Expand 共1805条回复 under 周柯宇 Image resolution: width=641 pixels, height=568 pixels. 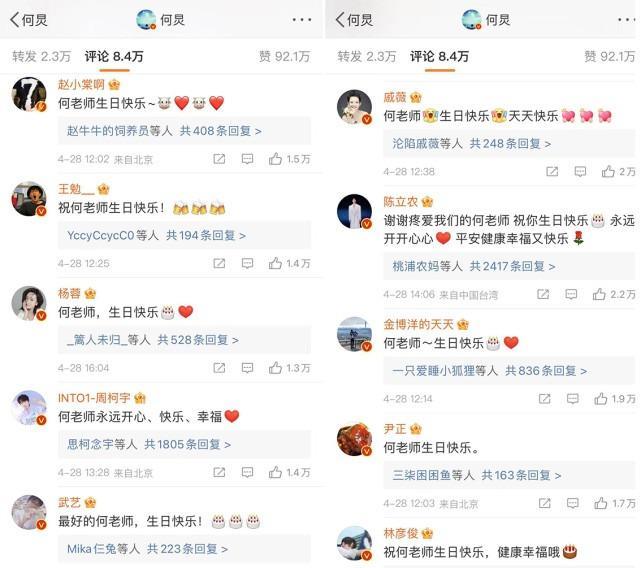pyautogui.click(x=149, y=444)
